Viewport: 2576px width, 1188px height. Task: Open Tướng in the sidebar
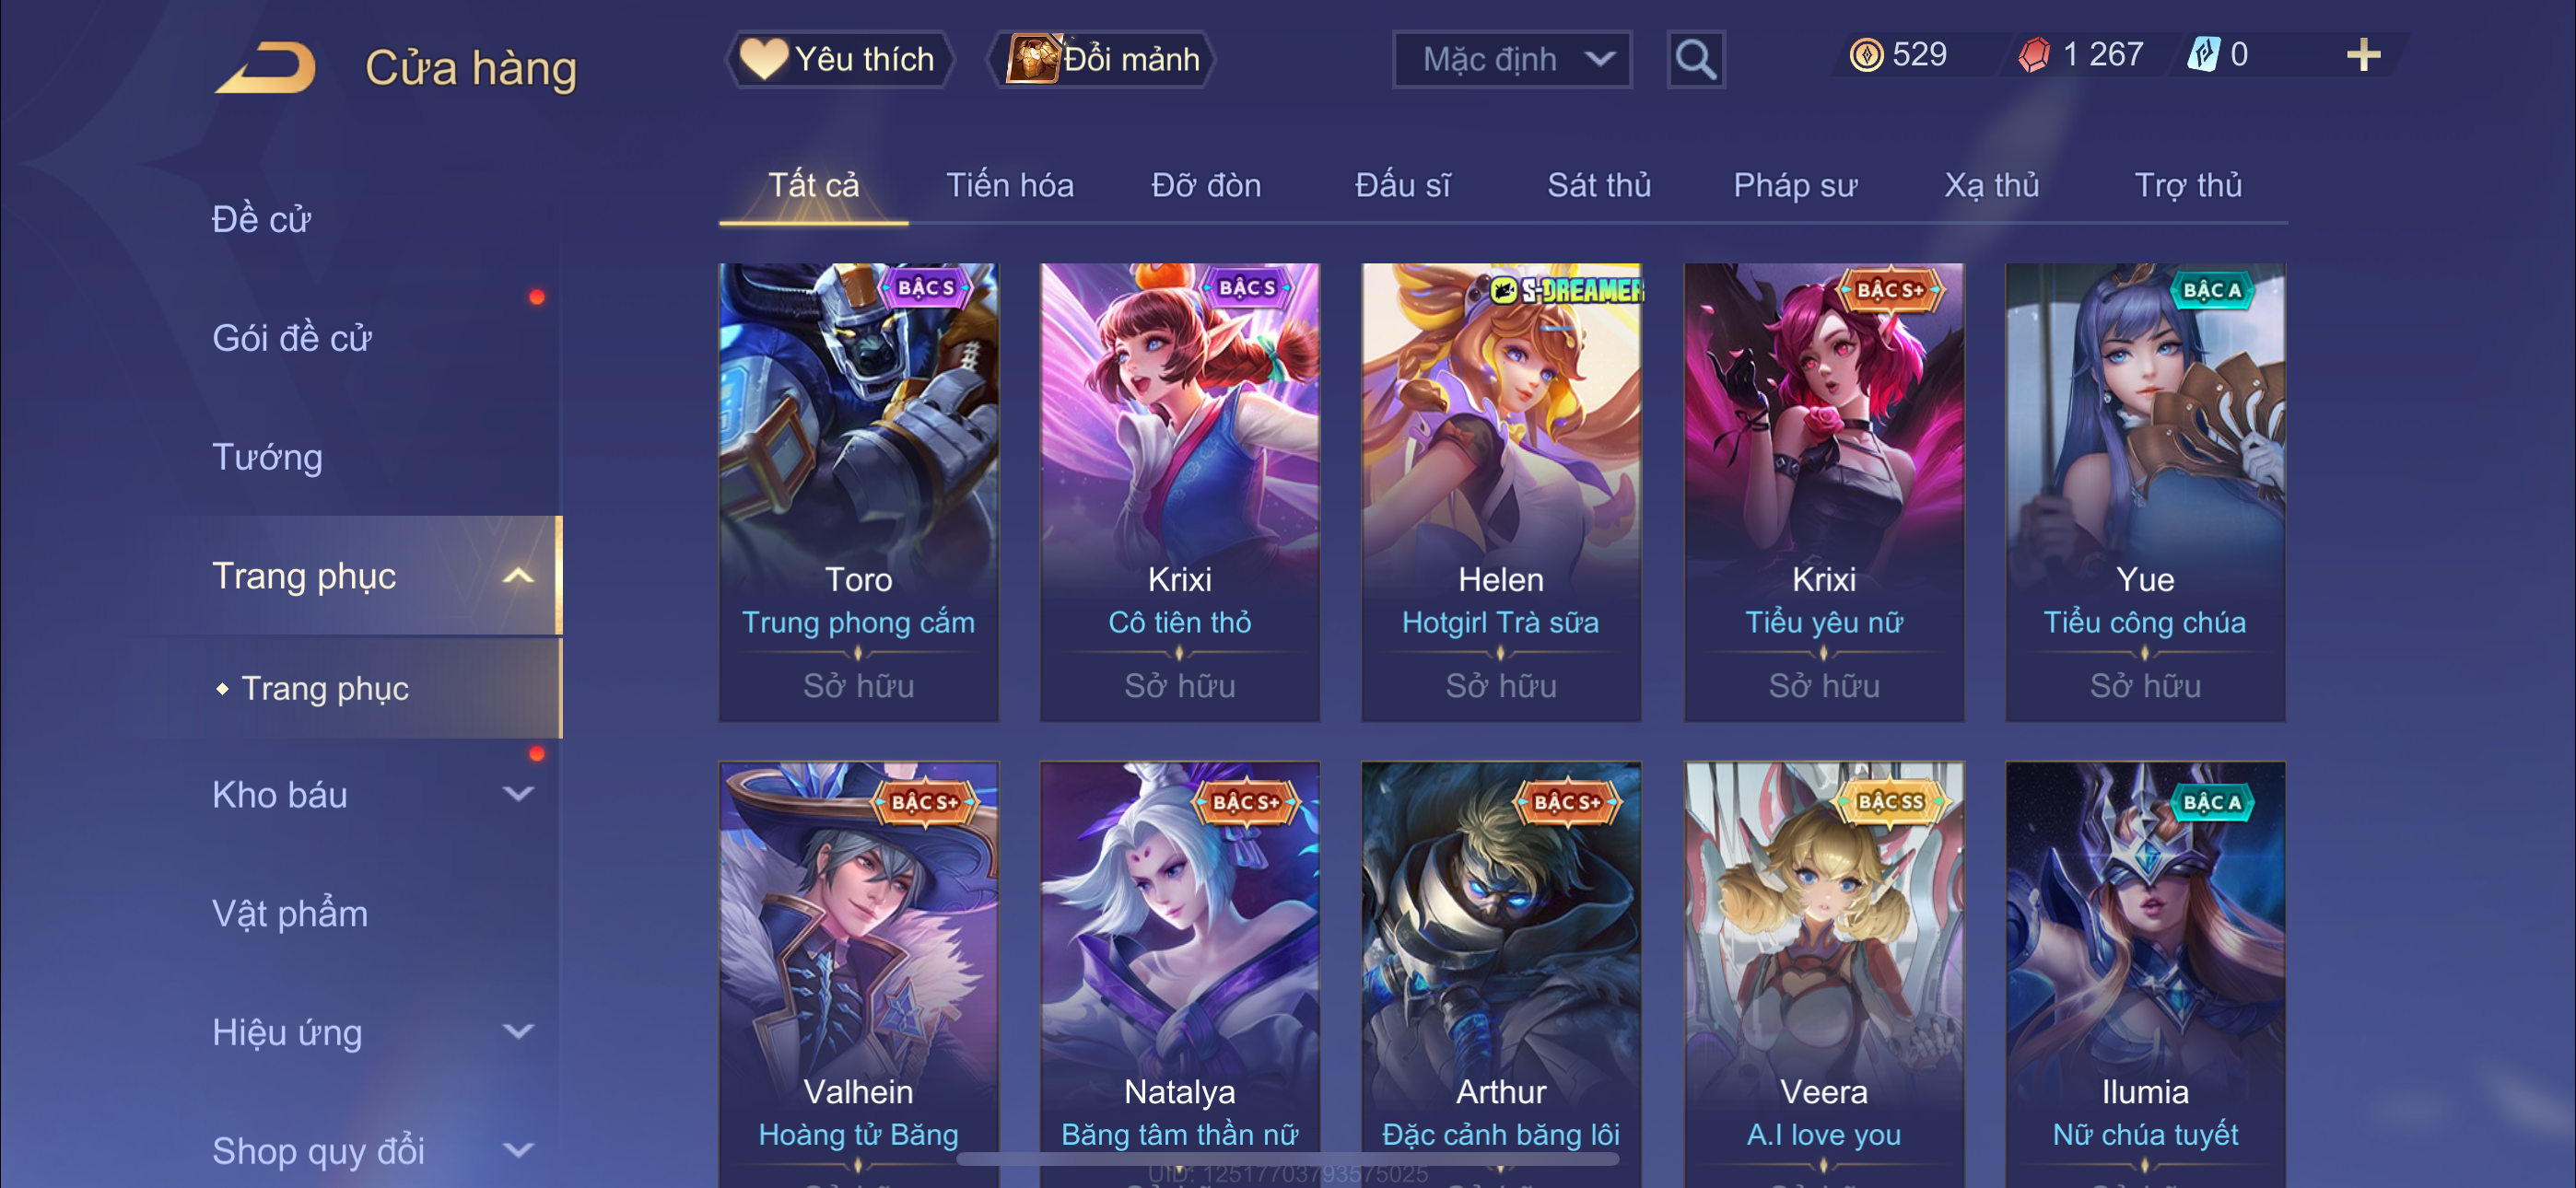pos(268,458)
